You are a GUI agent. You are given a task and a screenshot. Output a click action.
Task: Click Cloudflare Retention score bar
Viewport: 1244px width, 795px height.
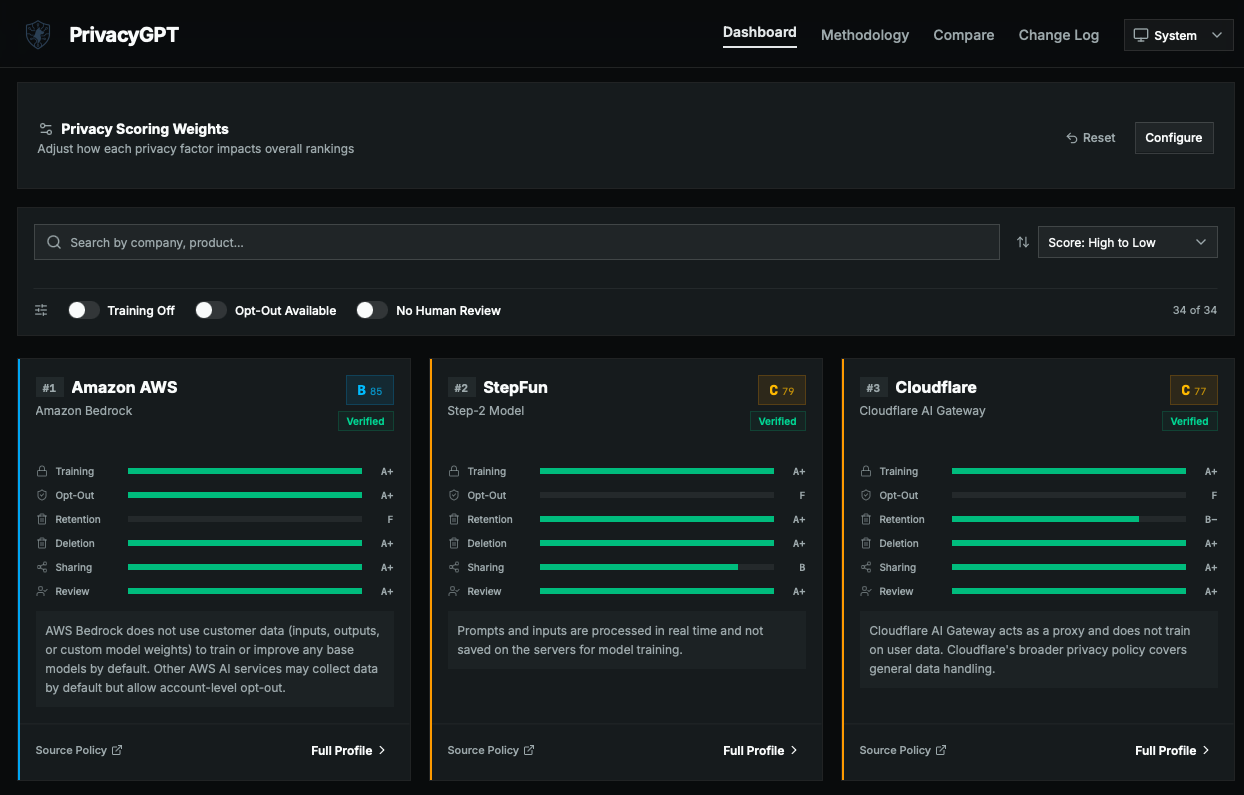point(1069,519)
